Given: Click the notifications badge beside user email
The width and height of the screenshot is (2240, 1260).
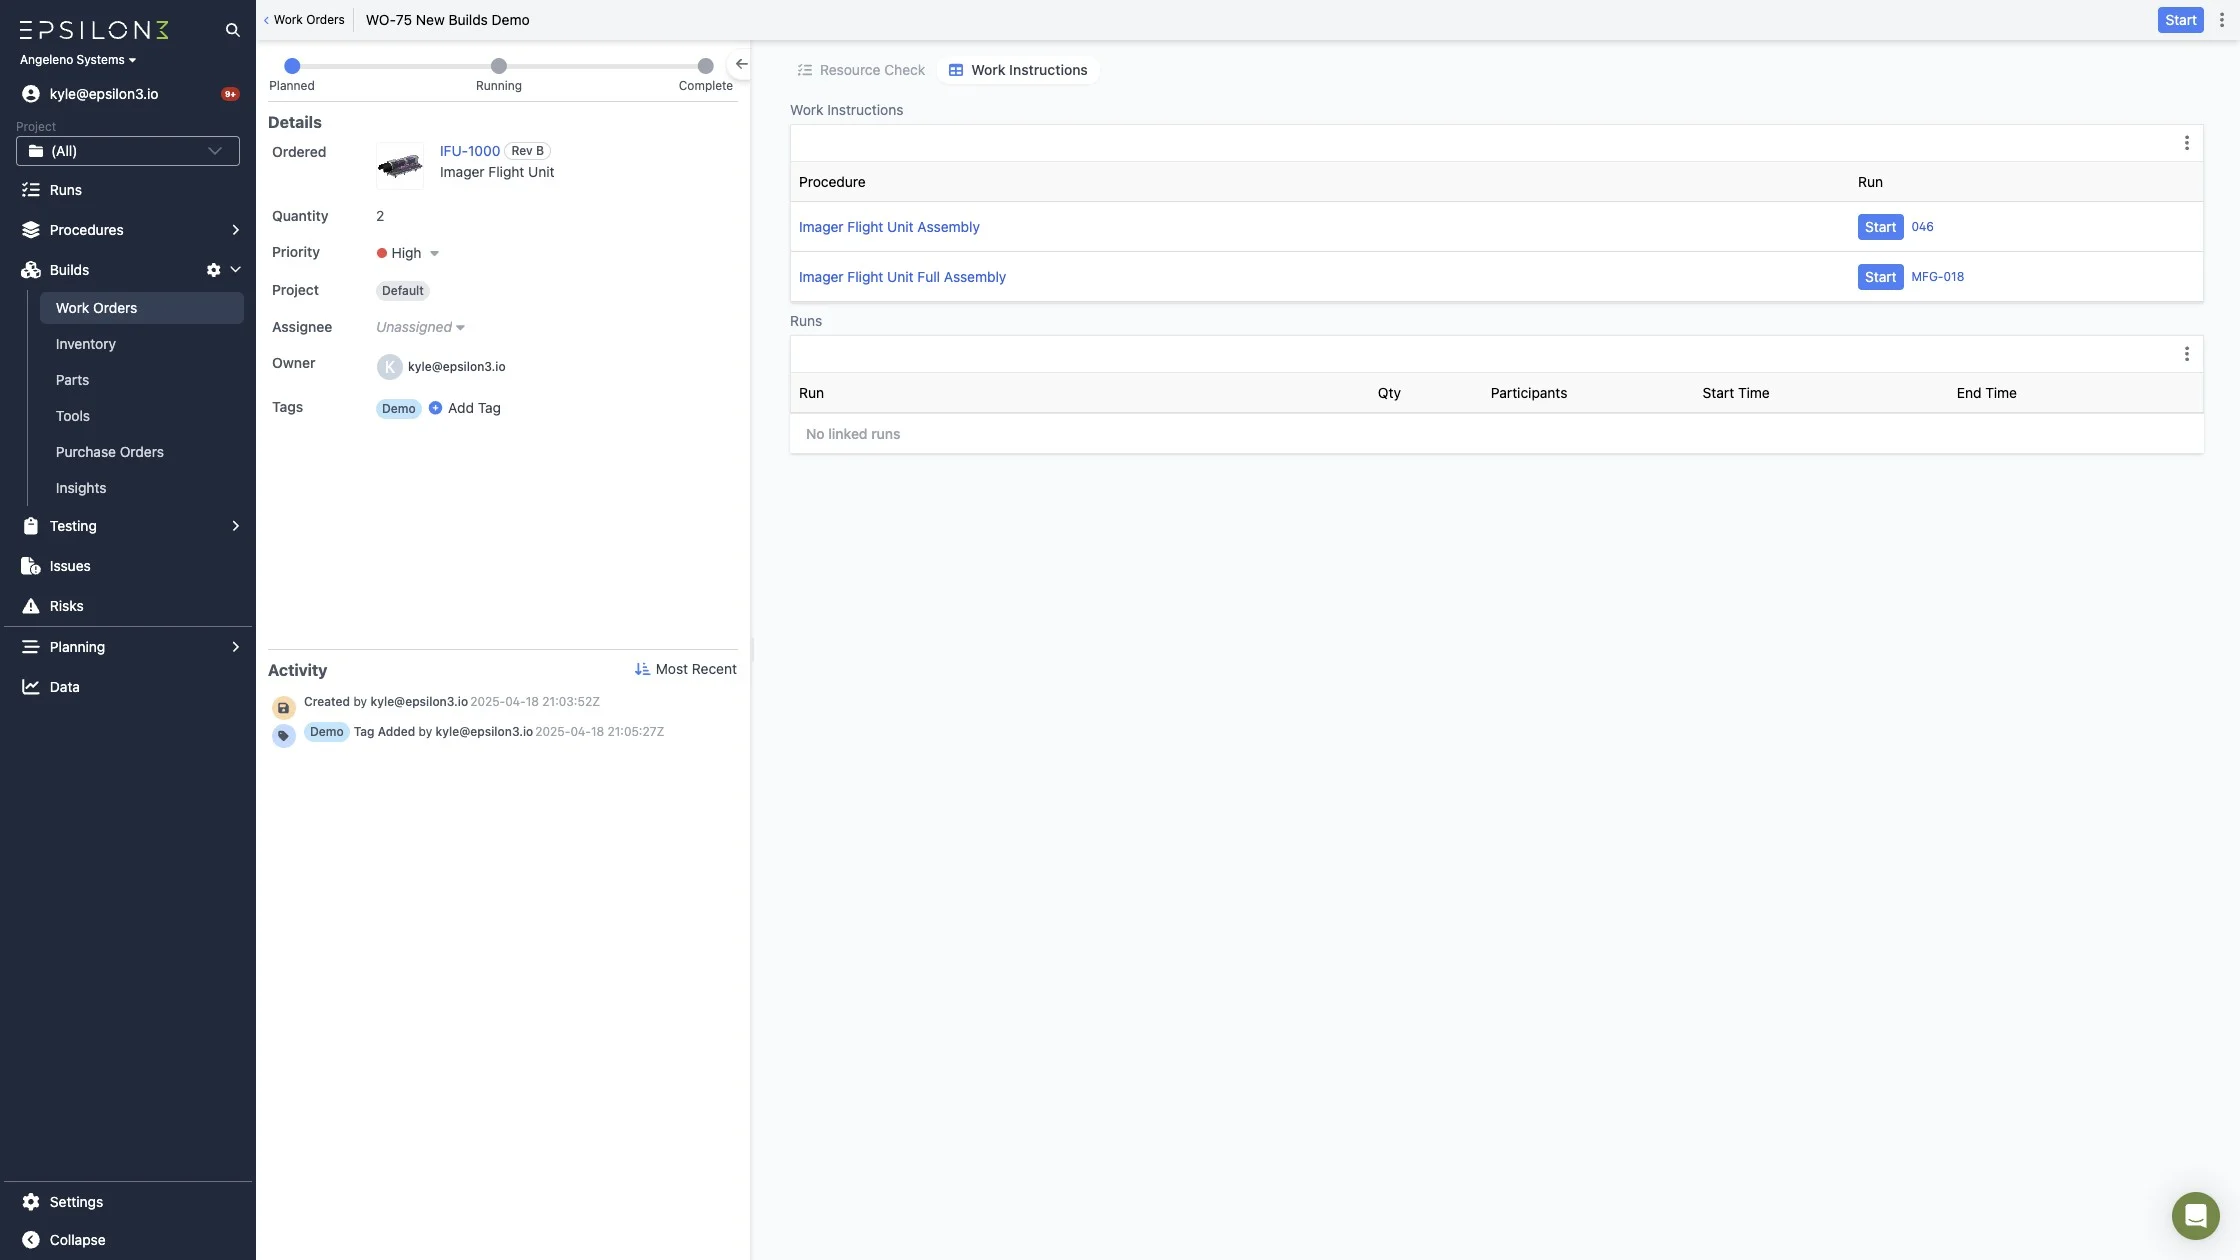Looking at the screenshot, I should [230, 94].
